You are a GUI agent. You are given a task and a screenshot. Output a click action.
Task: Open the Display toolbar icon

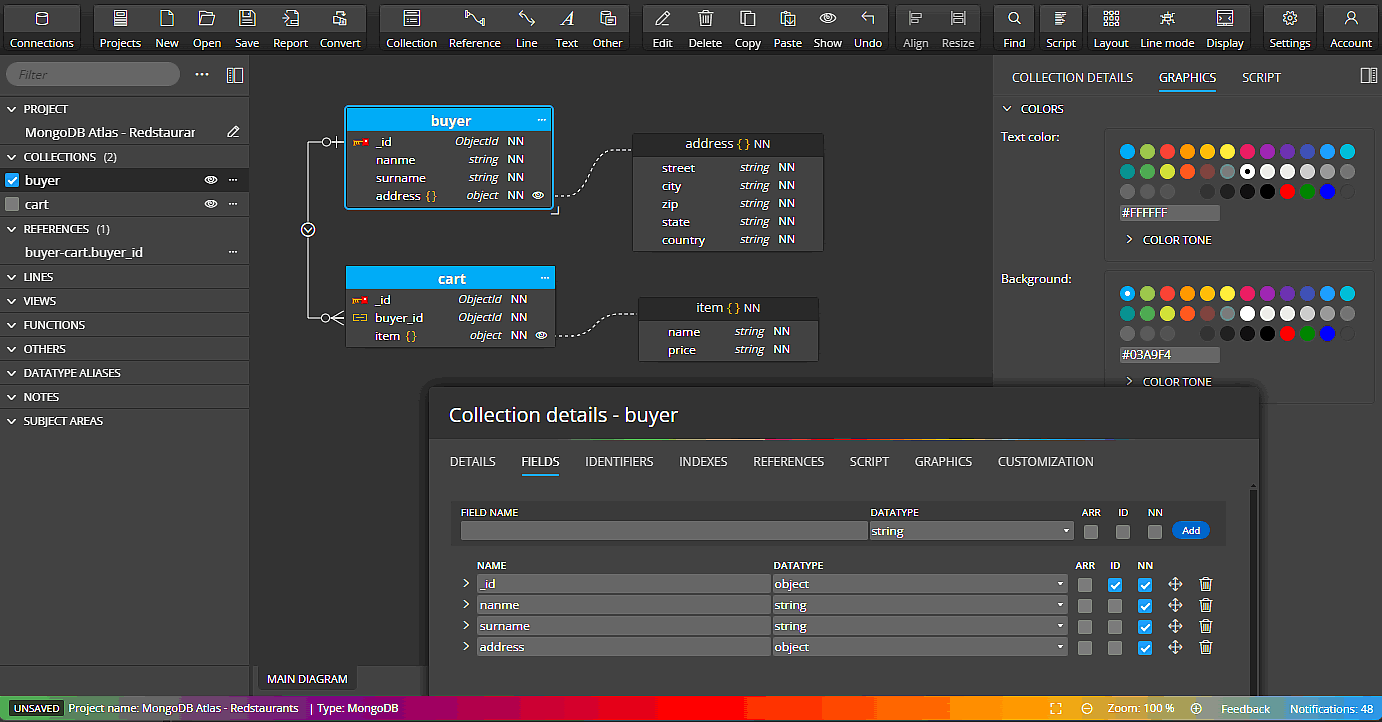(x=1225, y=28)
